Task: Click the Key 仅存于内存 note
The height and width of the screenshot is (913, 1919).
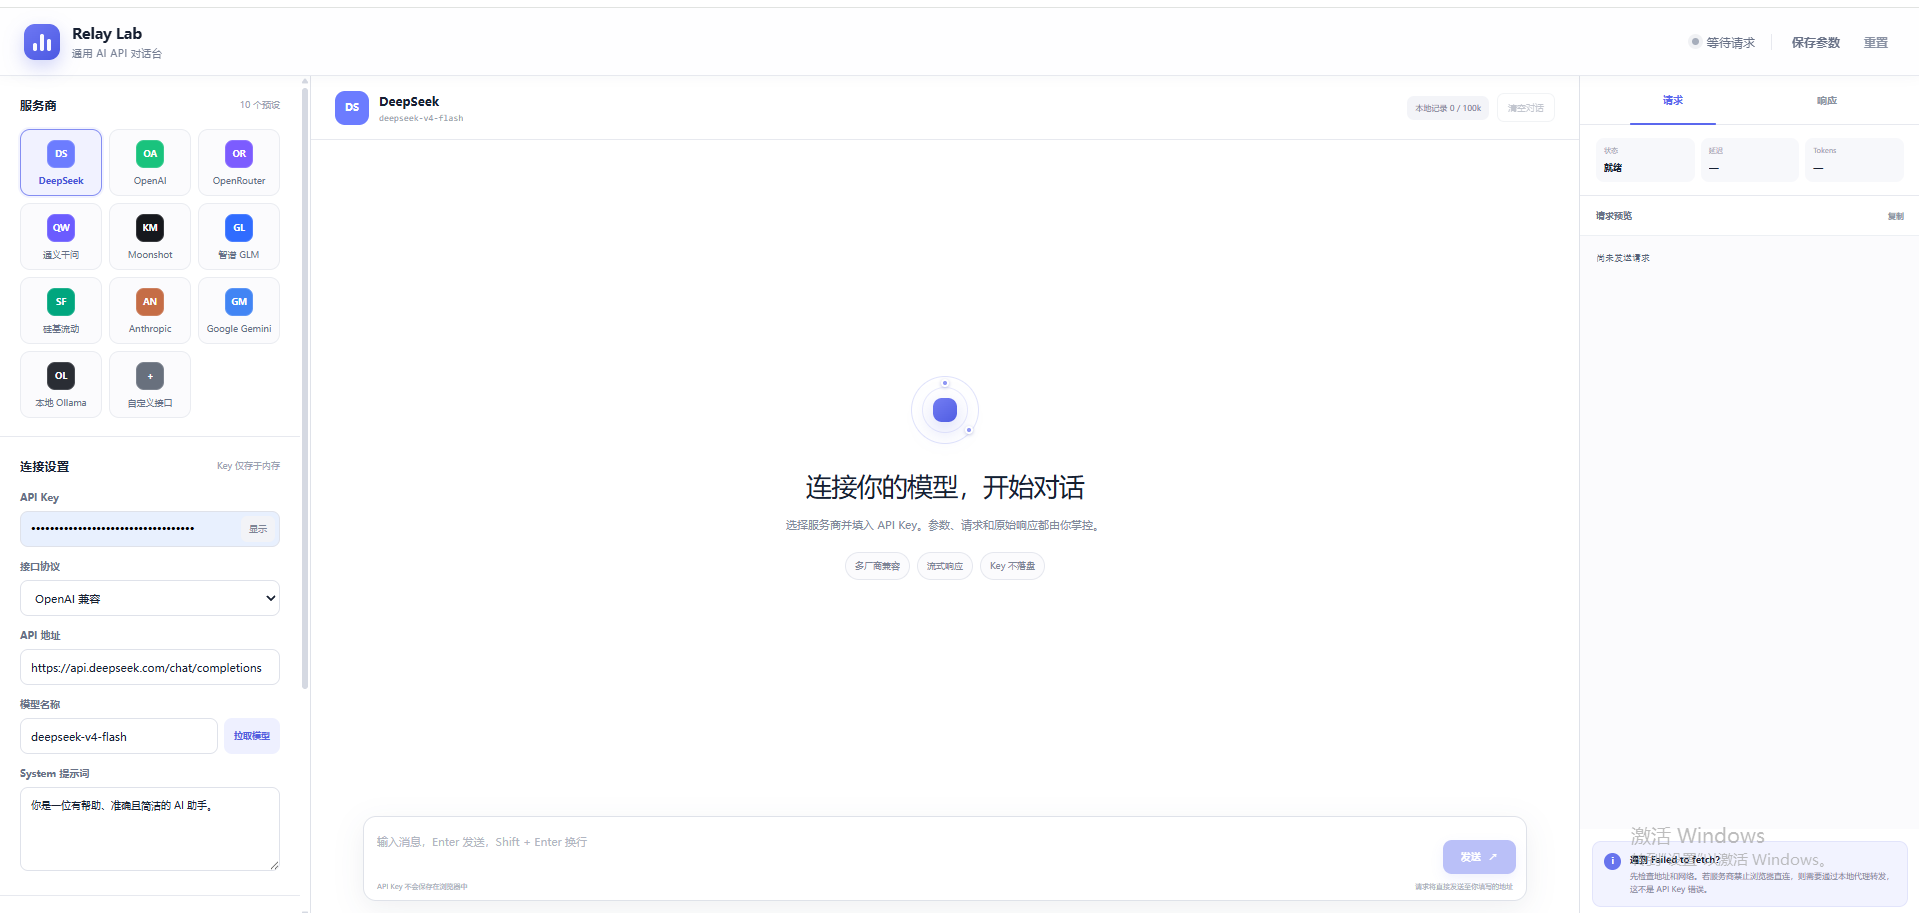Action: (x=249, y=466)
